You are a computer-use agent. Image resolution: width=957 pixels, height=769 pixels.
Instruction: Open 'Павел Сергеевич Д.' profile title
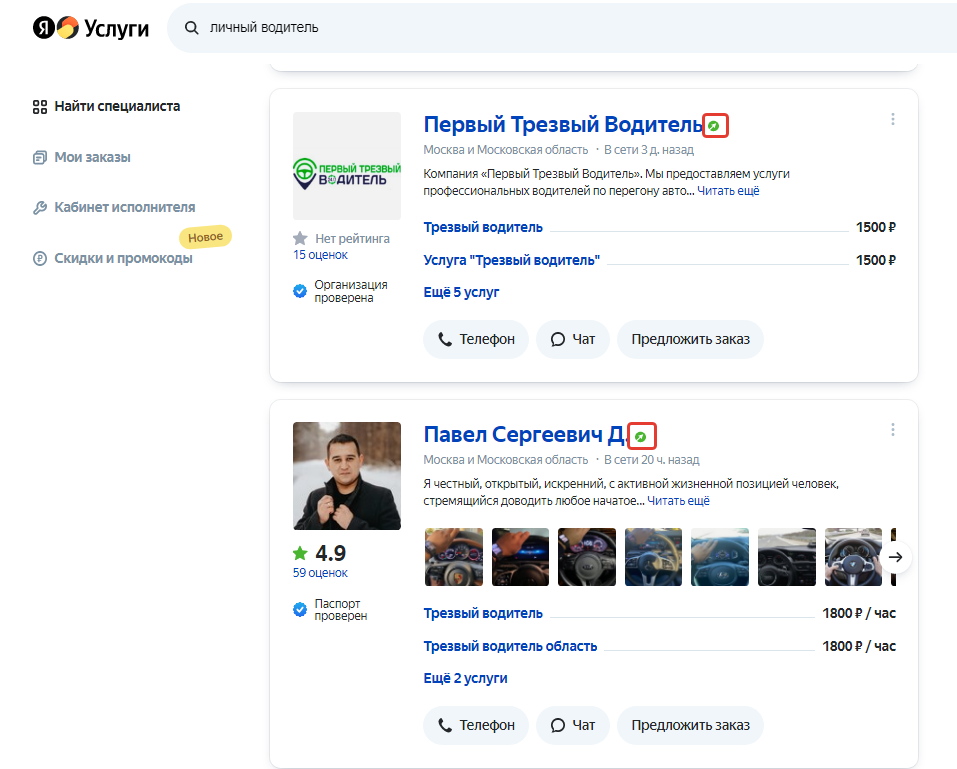[525, 435]
